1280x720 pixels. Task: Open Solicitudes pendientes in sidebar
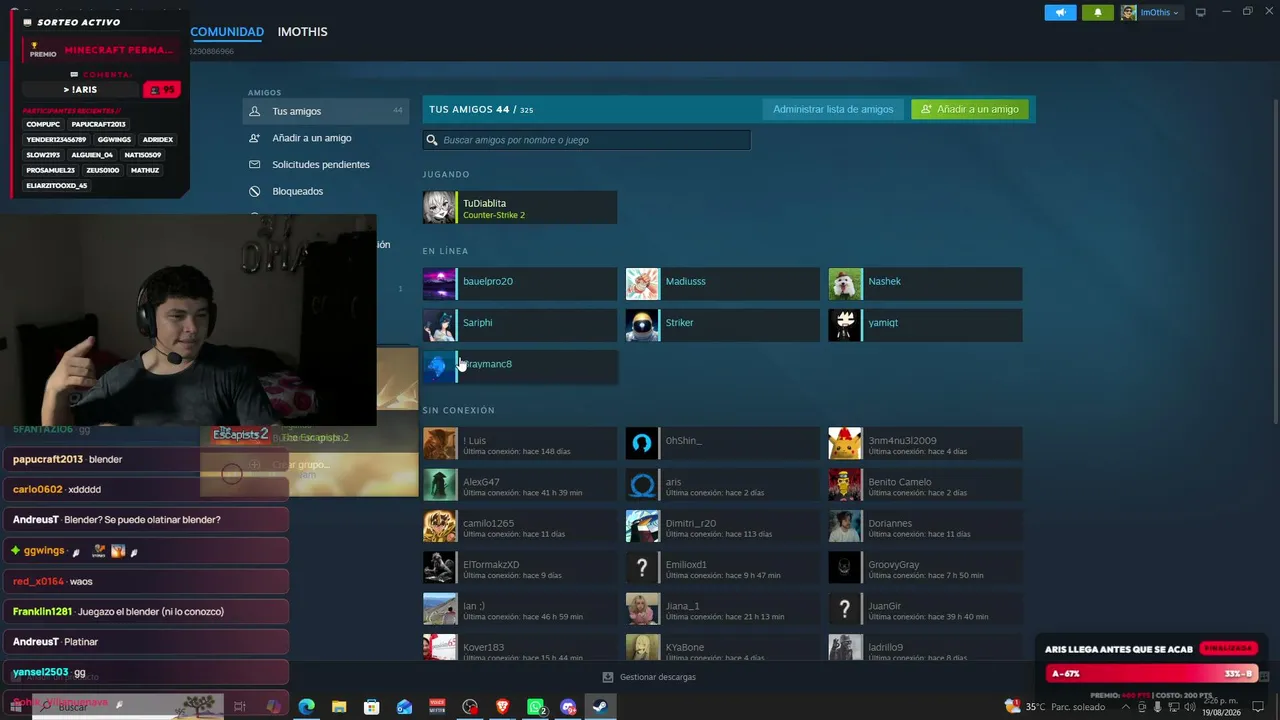coord(325,164)
